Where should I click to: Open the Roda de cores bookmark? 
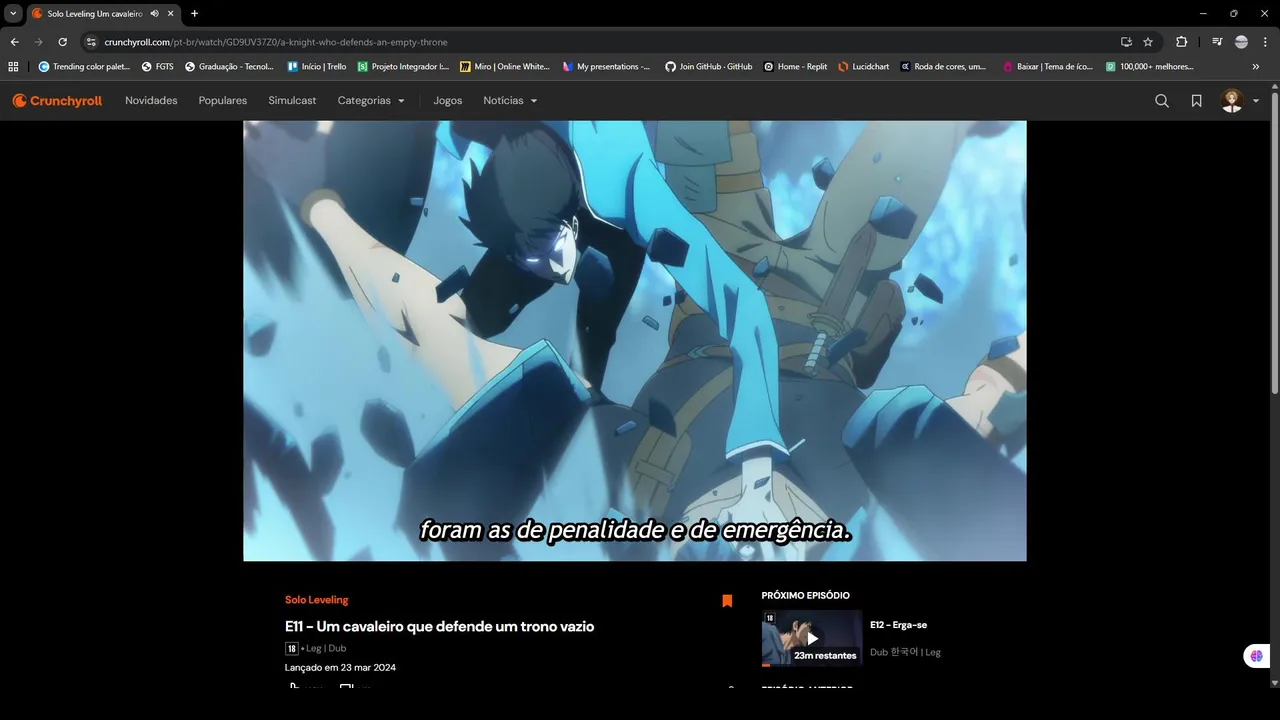click(x=944, y=67)
